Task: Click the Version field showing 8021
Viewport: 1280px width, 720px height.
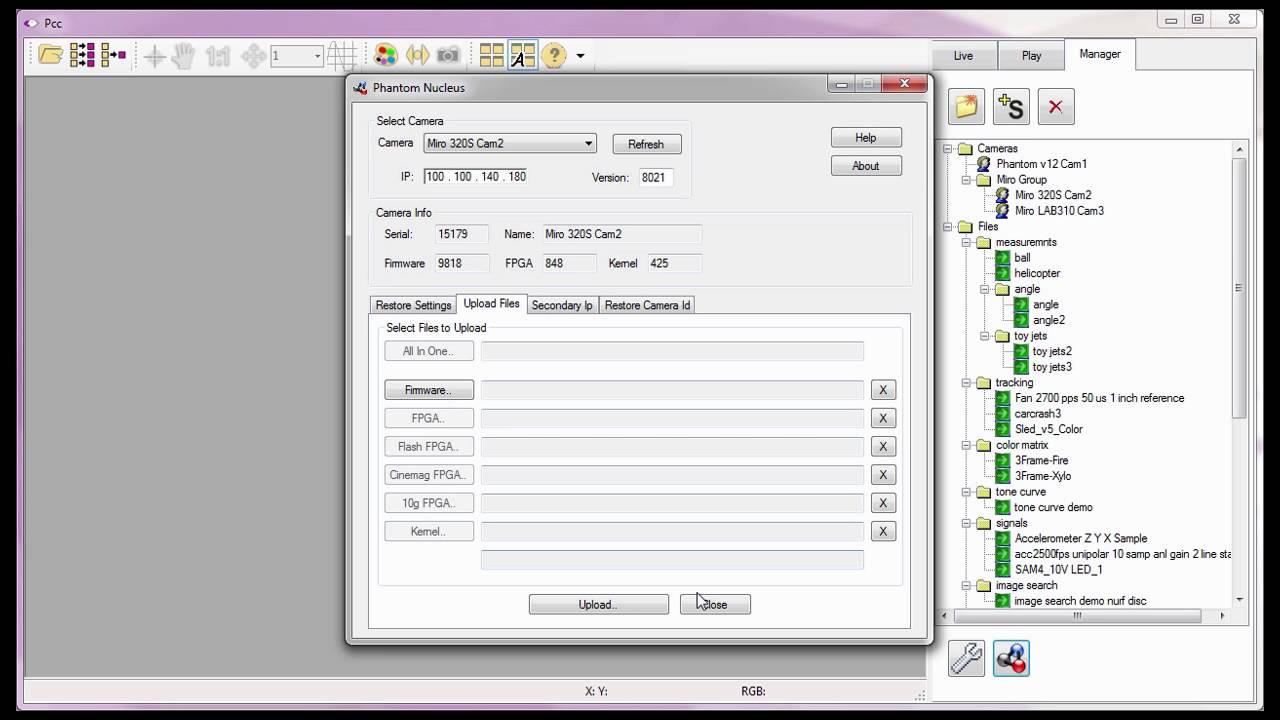Action: tap(655, 177)
